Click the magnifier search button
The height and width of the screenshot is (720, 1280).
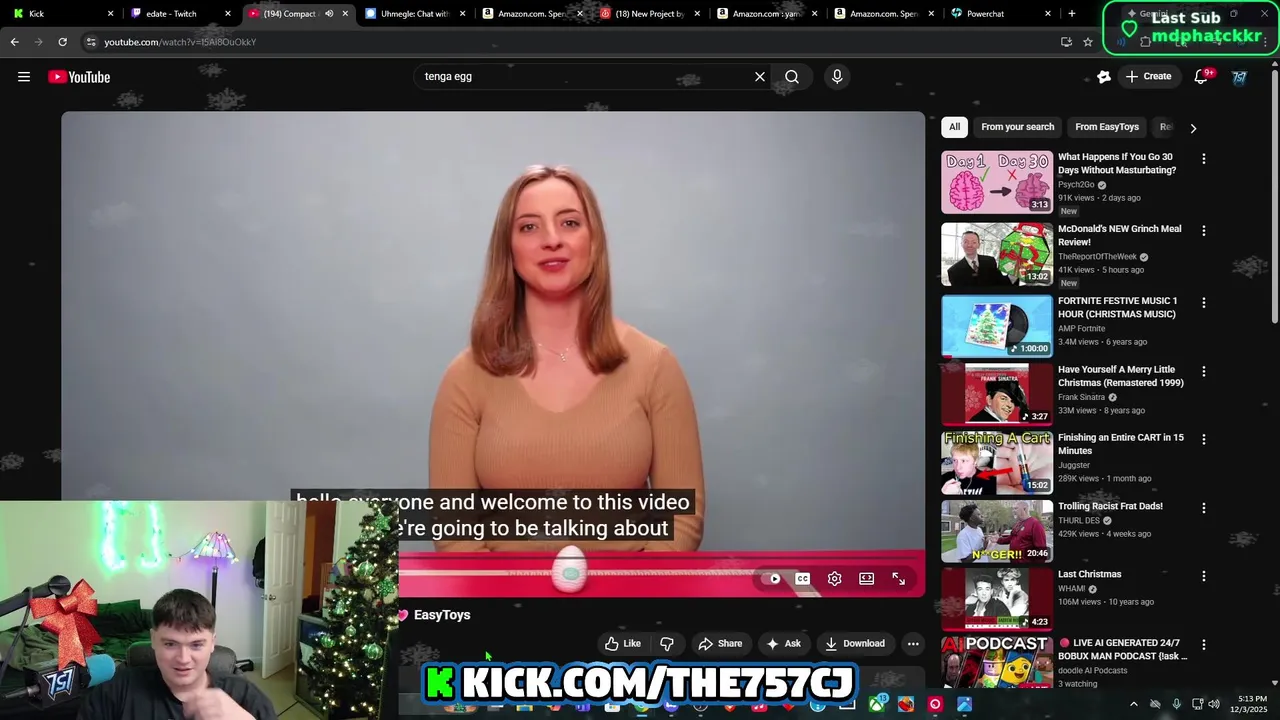coord(792,77)
